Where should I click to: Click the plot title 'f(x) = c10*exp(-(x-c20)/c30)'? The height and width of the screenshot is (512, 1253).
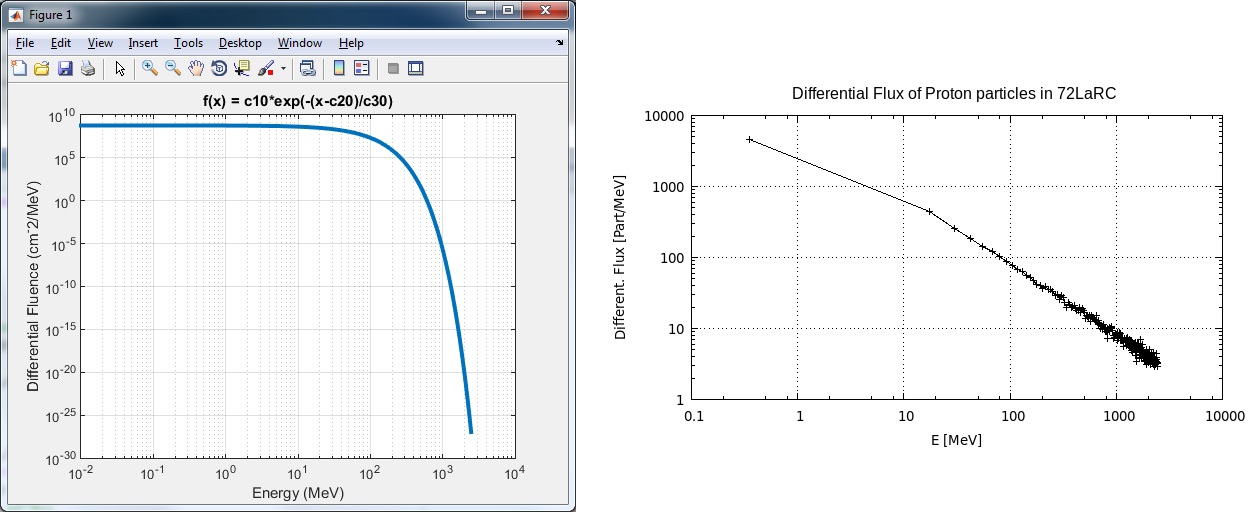click(x=297, y=101)
